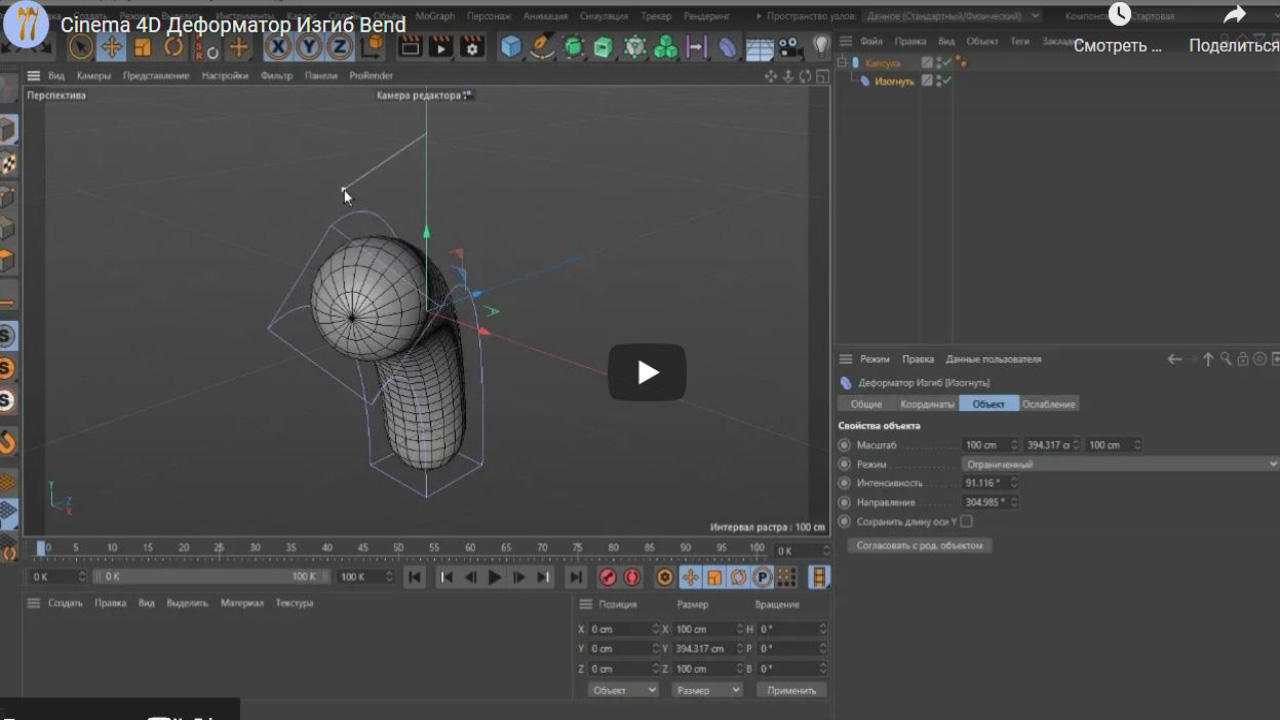Activate the Scale tool in top toolbar
Viewport: 1280px width, 720px height.
coord(142,47)
